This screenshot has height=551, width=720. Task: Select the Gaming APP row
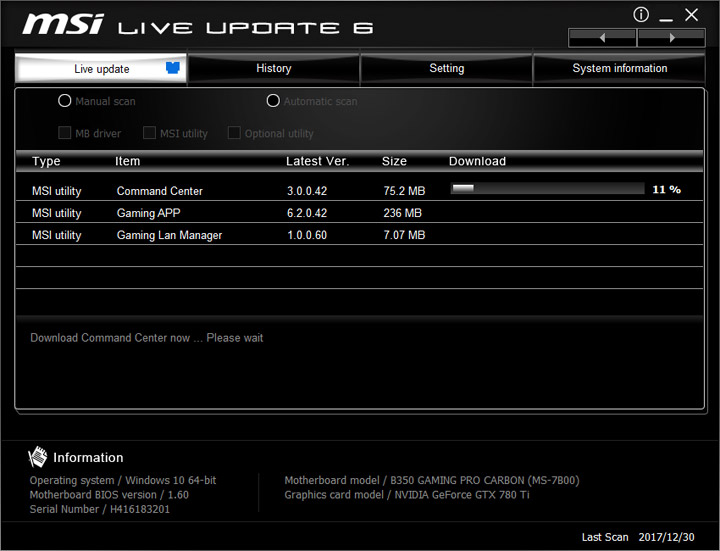click(x=360, y=212)
